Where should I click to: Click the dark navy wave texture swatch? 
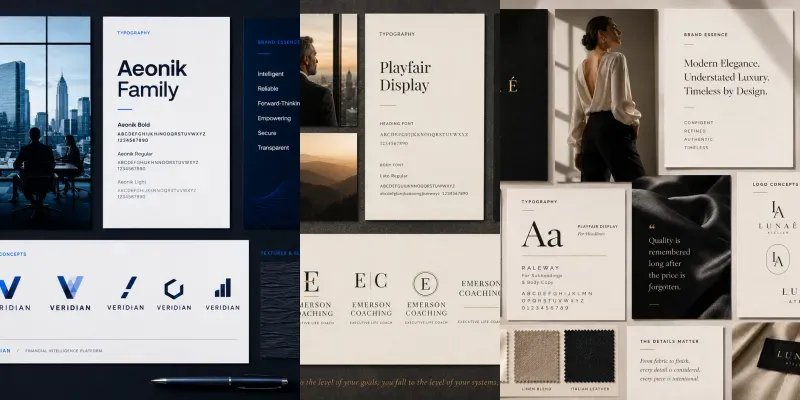(x=280, y=310)
